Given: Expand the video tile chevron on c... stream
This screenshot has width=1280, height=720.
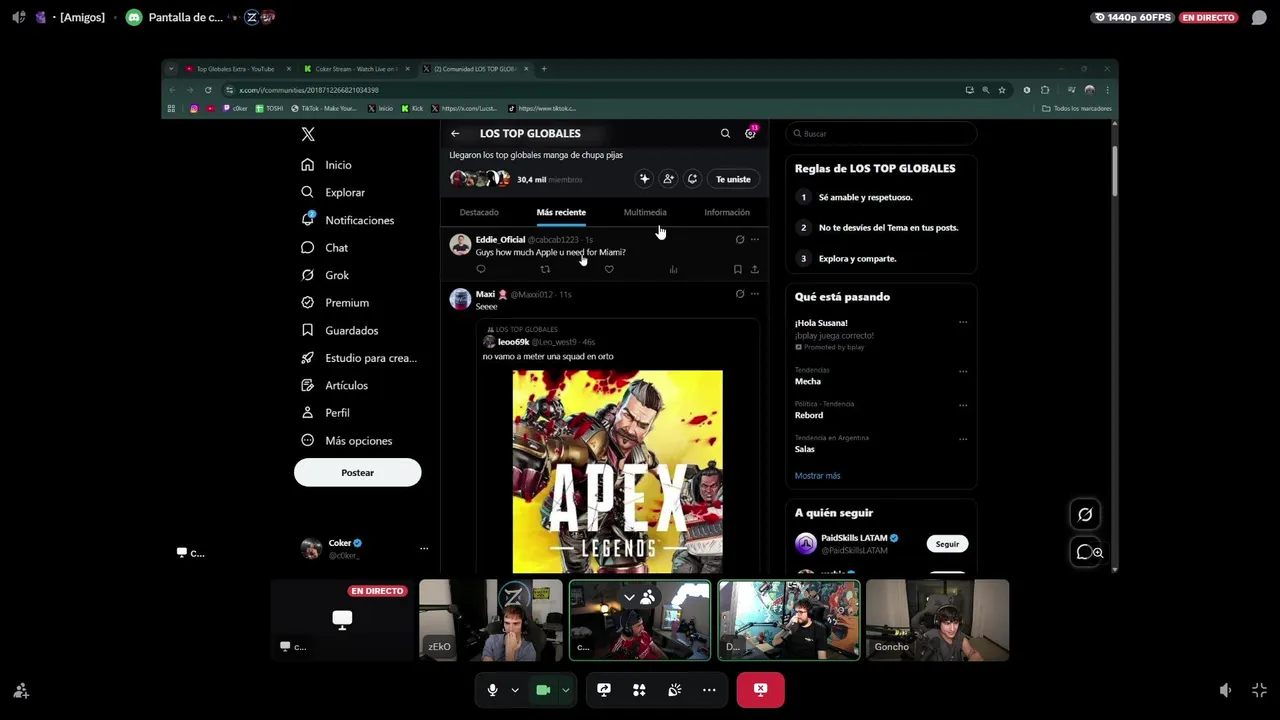Looking at the screenshot, I should coord(629,597).
